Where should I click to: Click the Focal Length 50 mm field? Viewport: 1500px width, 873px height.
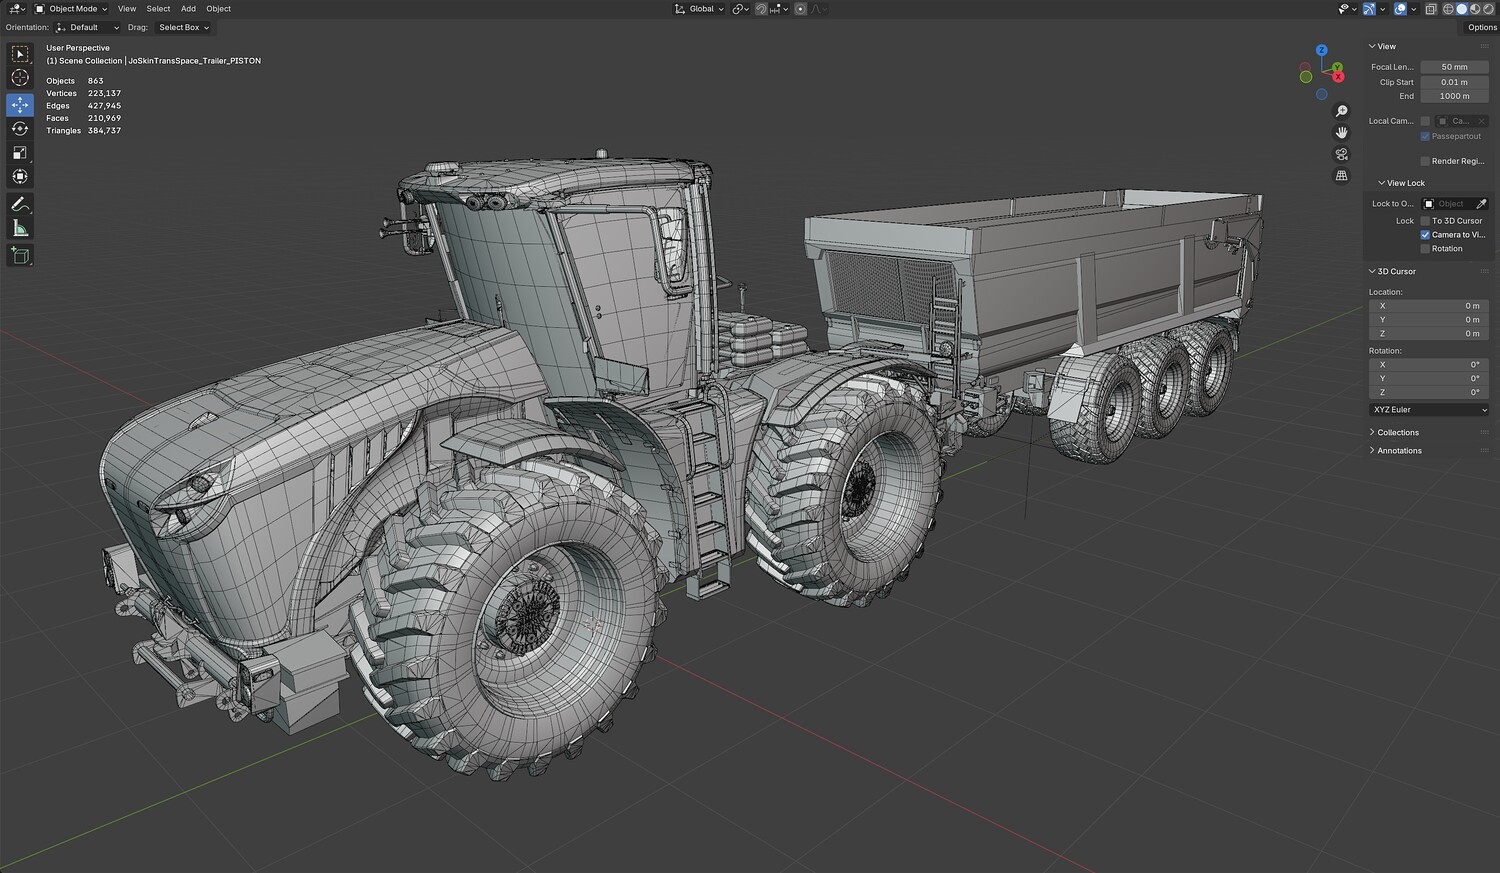point(1455,67)
